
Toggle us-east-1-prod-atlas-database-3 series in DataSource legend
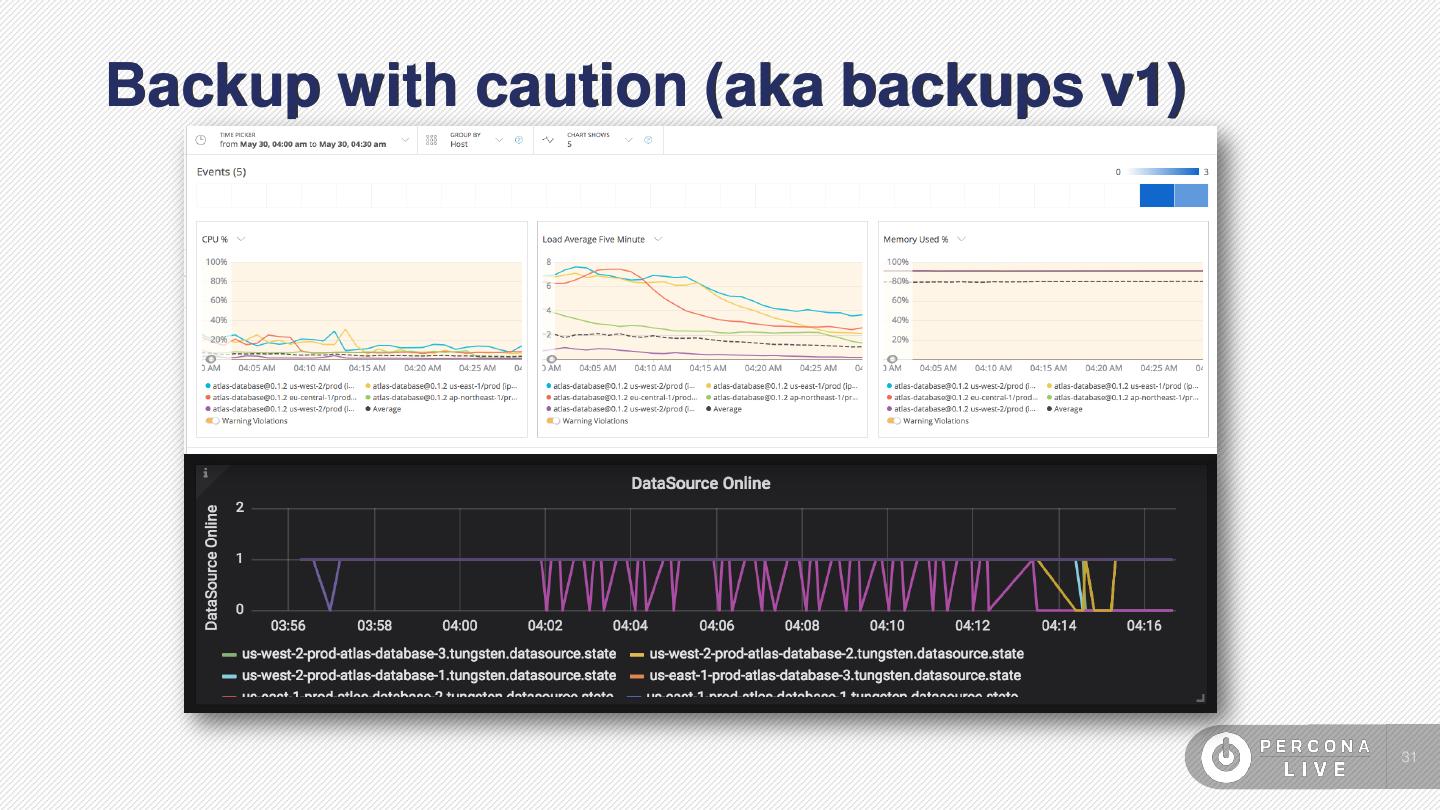825,676
